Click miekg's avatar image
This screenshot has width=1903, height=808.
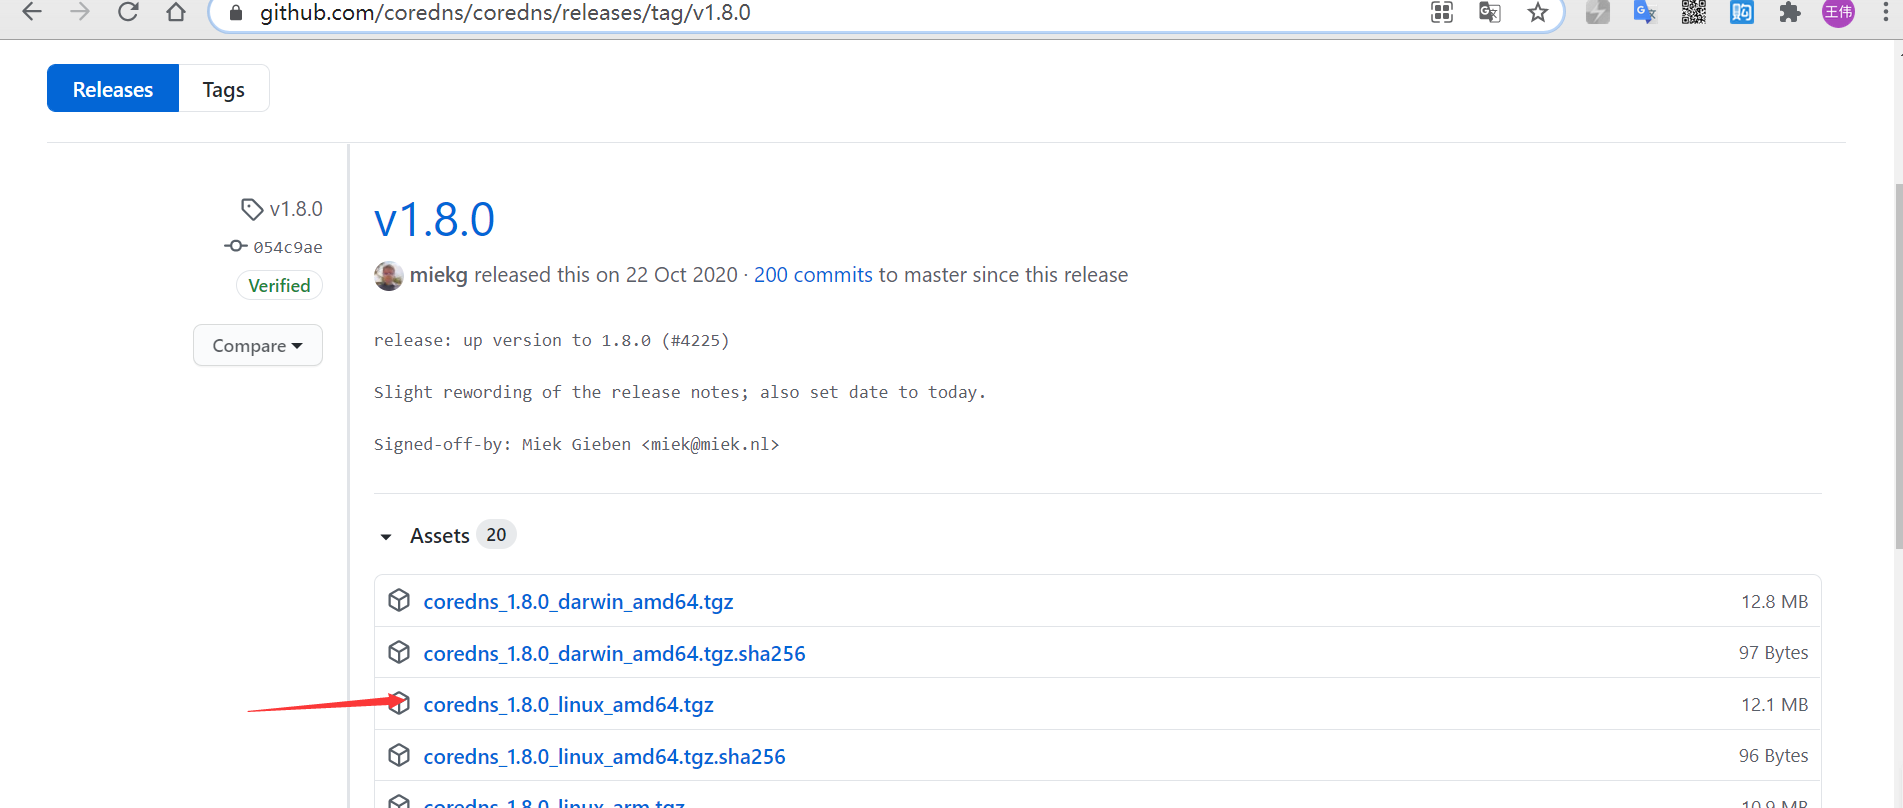pyautogui.click(x=389, y=276)
